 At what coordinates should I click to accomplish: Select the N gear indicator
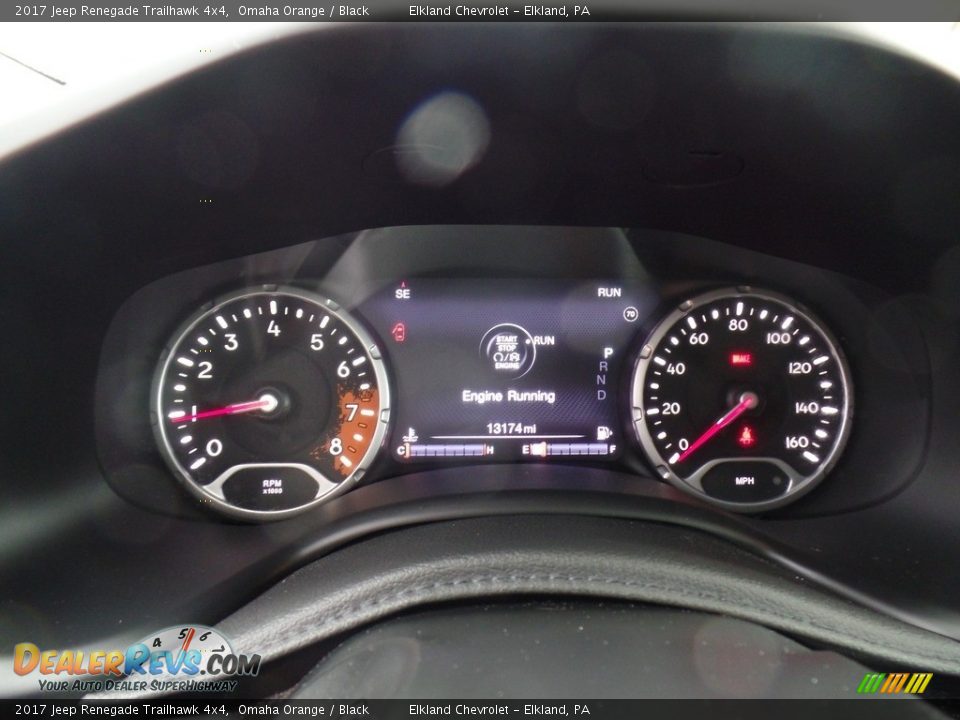pyautogui.click(x=601, y=380)
